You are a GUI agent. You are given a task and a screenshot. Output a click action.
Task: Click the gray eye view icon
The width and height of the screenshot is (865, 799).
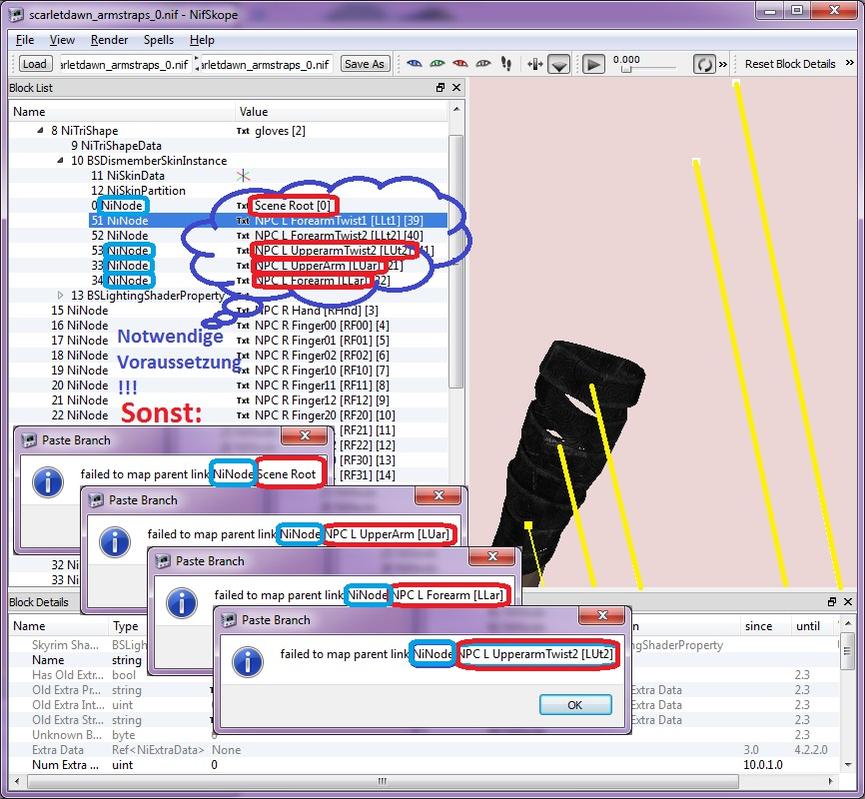pyautogui.click(x=483, y=64)
